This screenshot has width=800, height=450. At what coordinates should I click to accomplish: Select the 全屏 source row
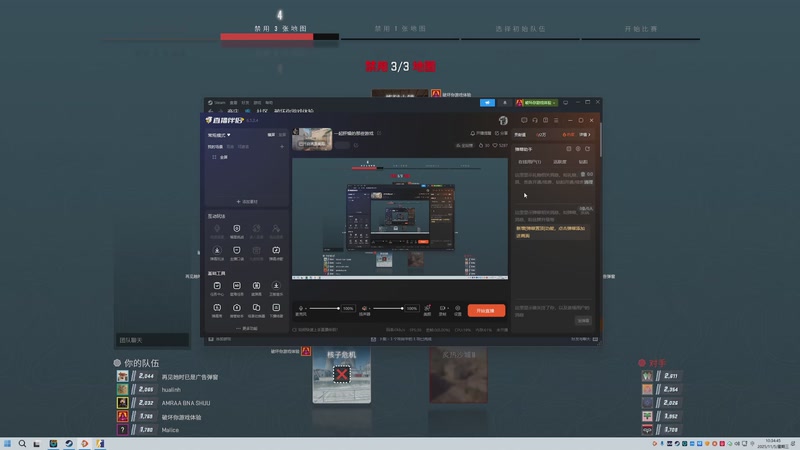(x=246, y=157)
